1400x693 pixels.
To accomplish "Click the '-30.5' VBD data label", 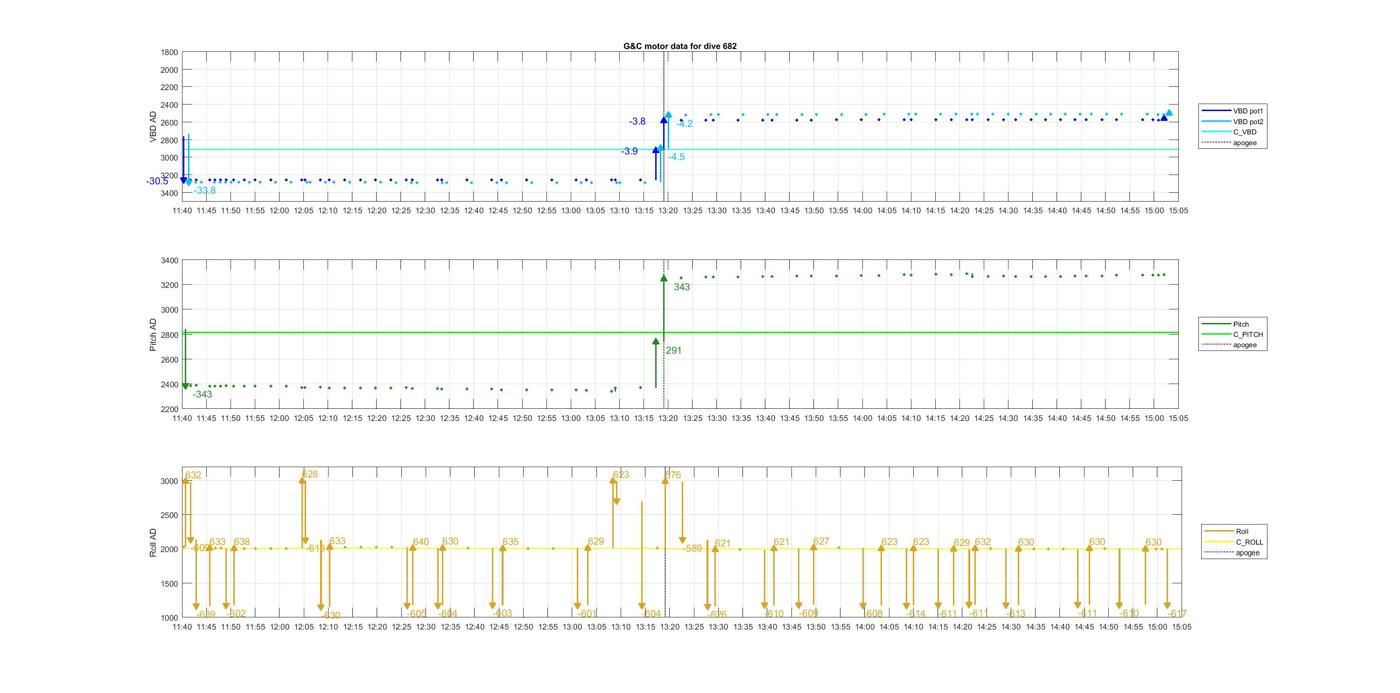I will coord(157,181).
